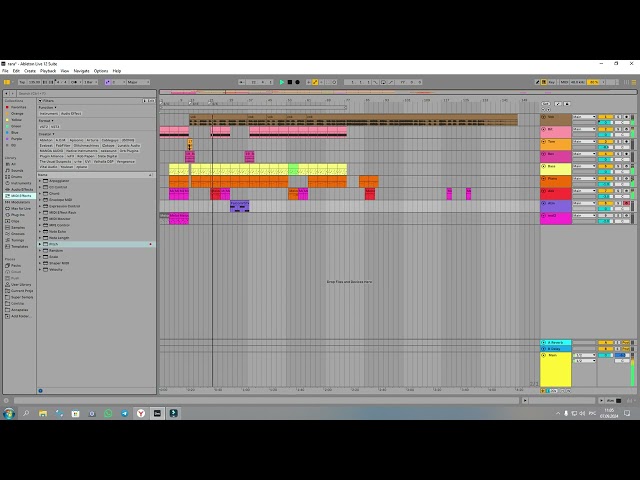Open the Edit menu
The width and height of the screenshot is (640, 480).
(x=16, y=71)
